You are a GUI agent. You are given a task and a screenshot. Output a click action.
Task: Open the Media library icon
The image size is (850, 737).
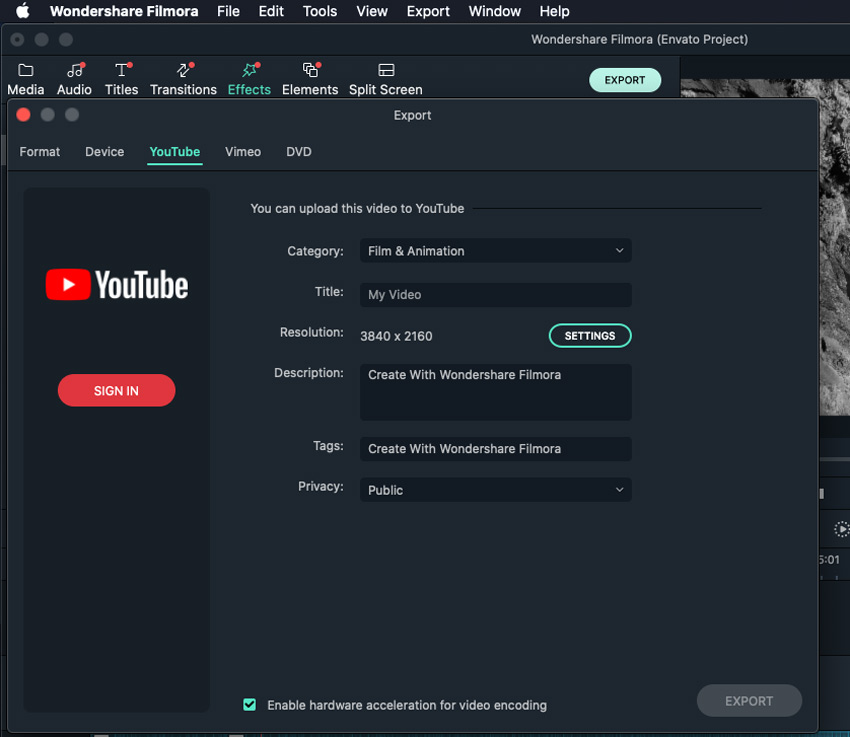25,70
